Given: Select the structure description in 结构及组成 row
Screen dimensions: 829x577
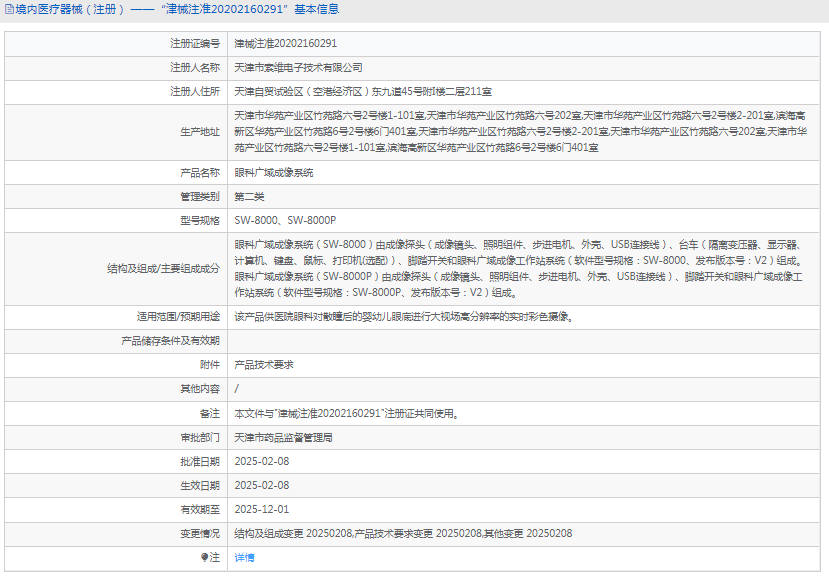Looking at the screenshot, I should 519,269.
